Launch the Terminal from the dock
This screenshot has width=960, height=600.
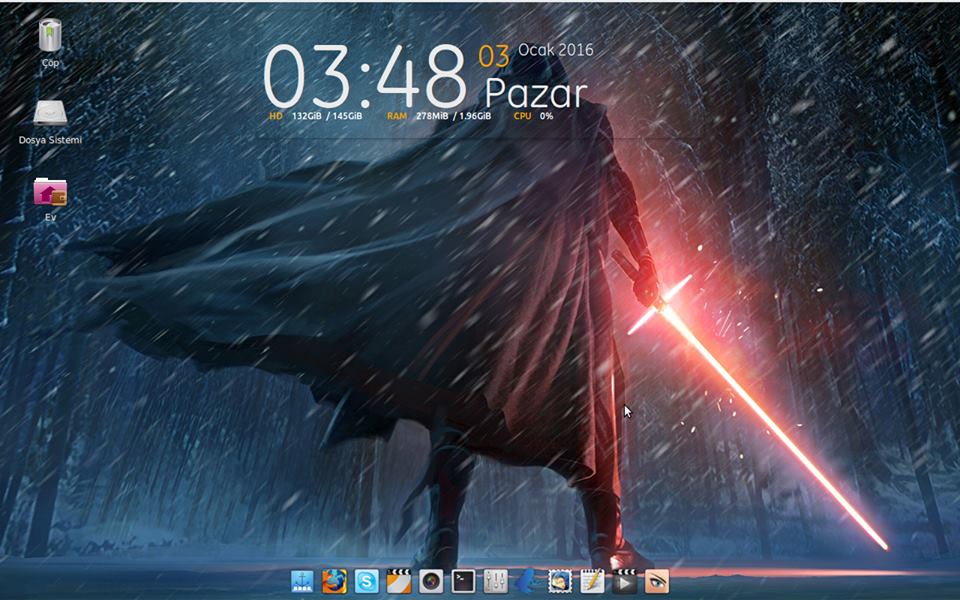[463, 581]
